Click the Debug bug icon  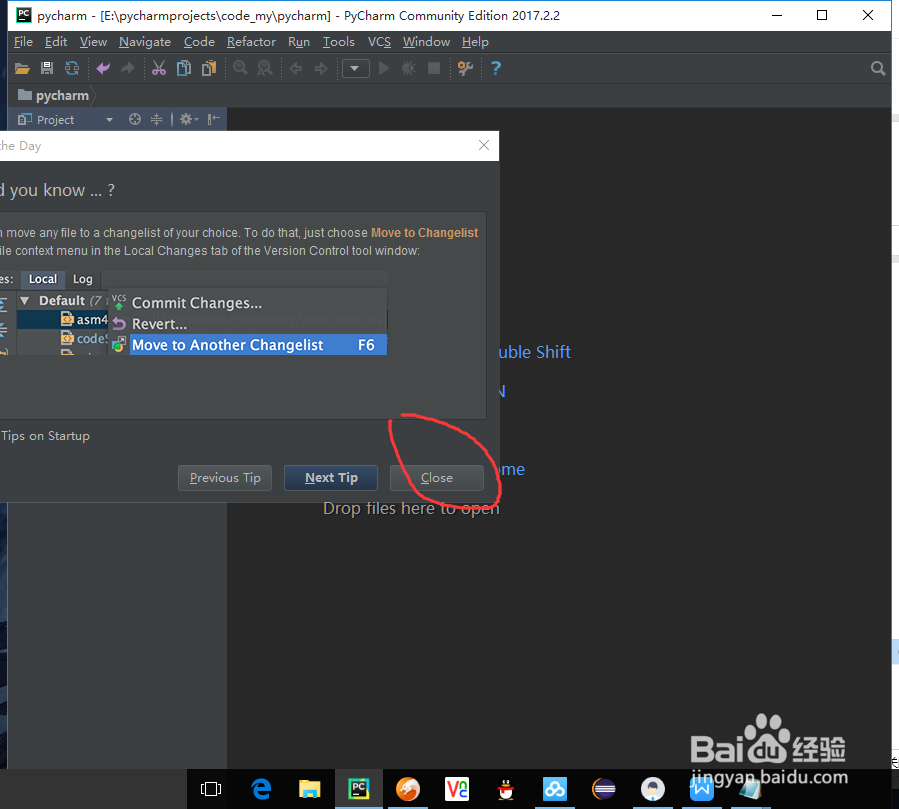409,69
